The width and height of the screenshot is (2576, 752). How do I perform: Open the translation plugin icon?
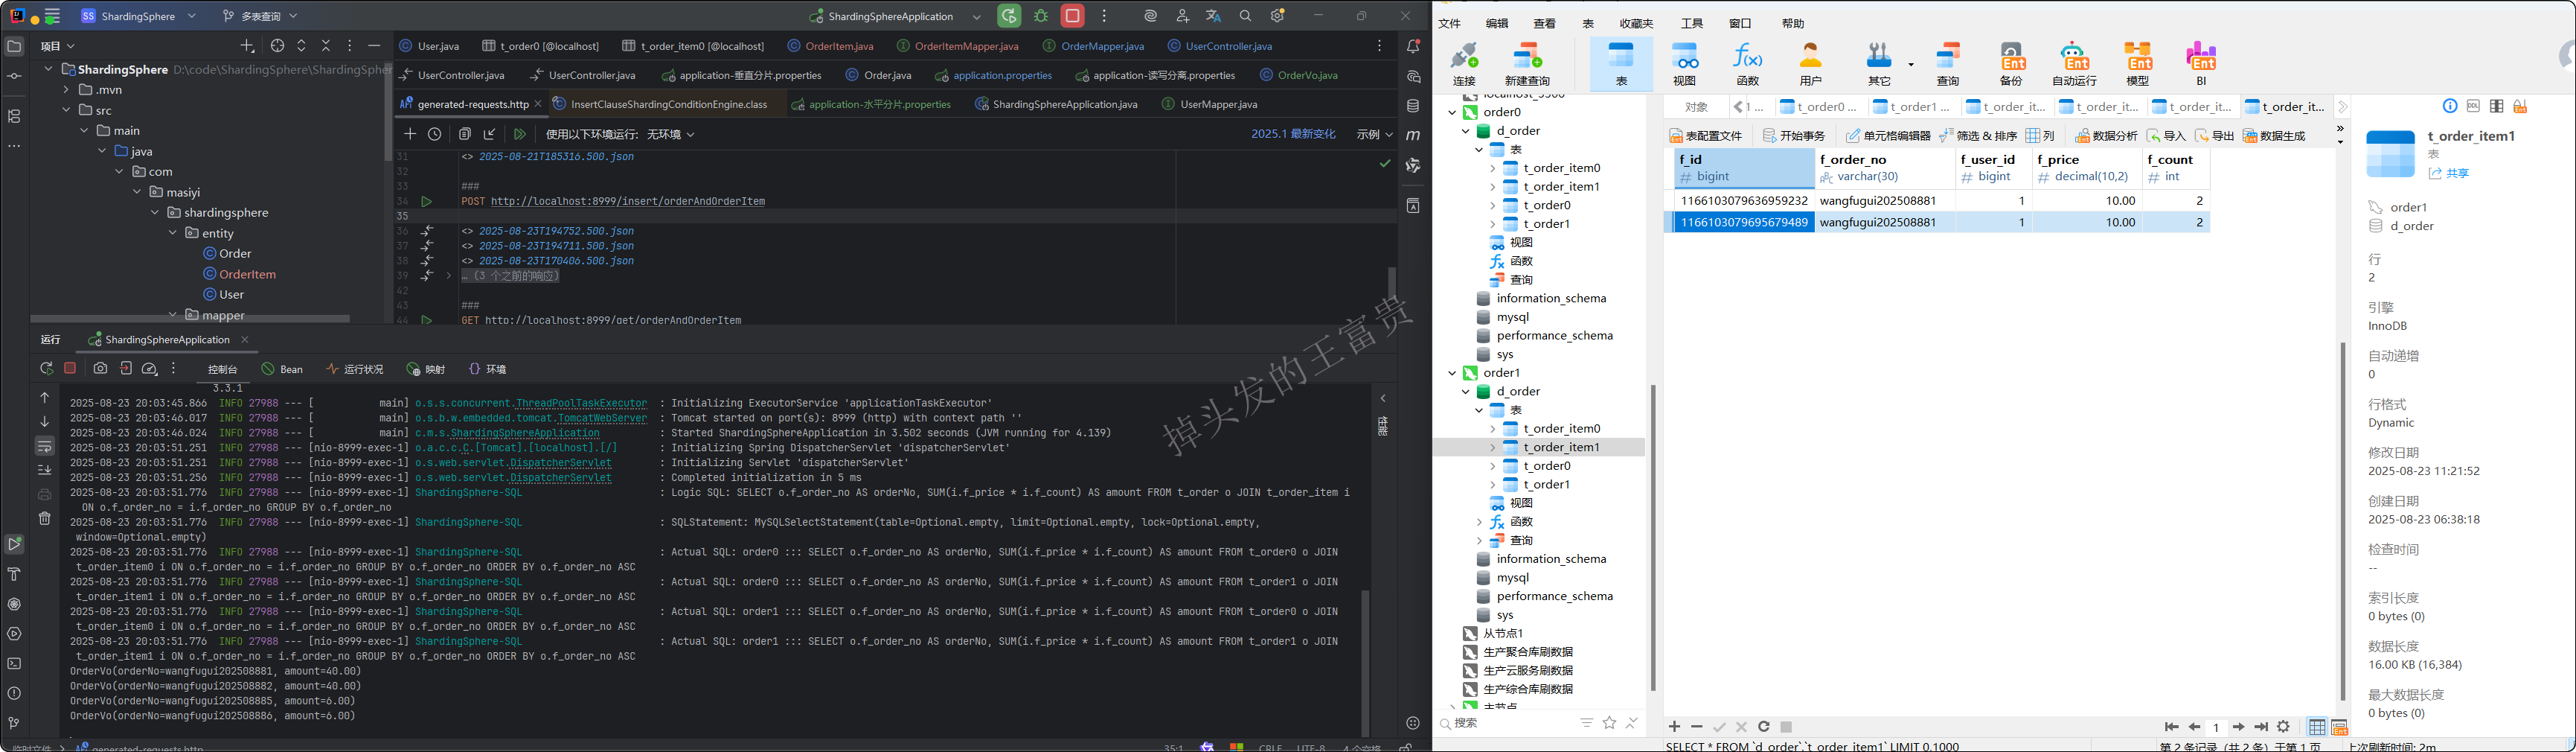[1213, 16]
